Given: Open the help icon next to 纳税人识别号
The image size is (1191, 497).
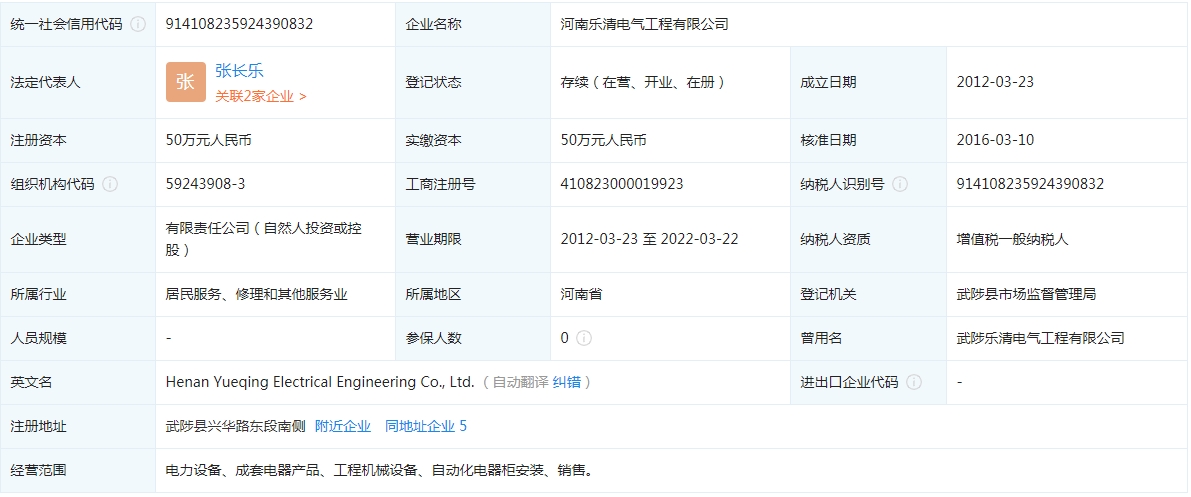Looking at the screenshot, I should (900, 184).
